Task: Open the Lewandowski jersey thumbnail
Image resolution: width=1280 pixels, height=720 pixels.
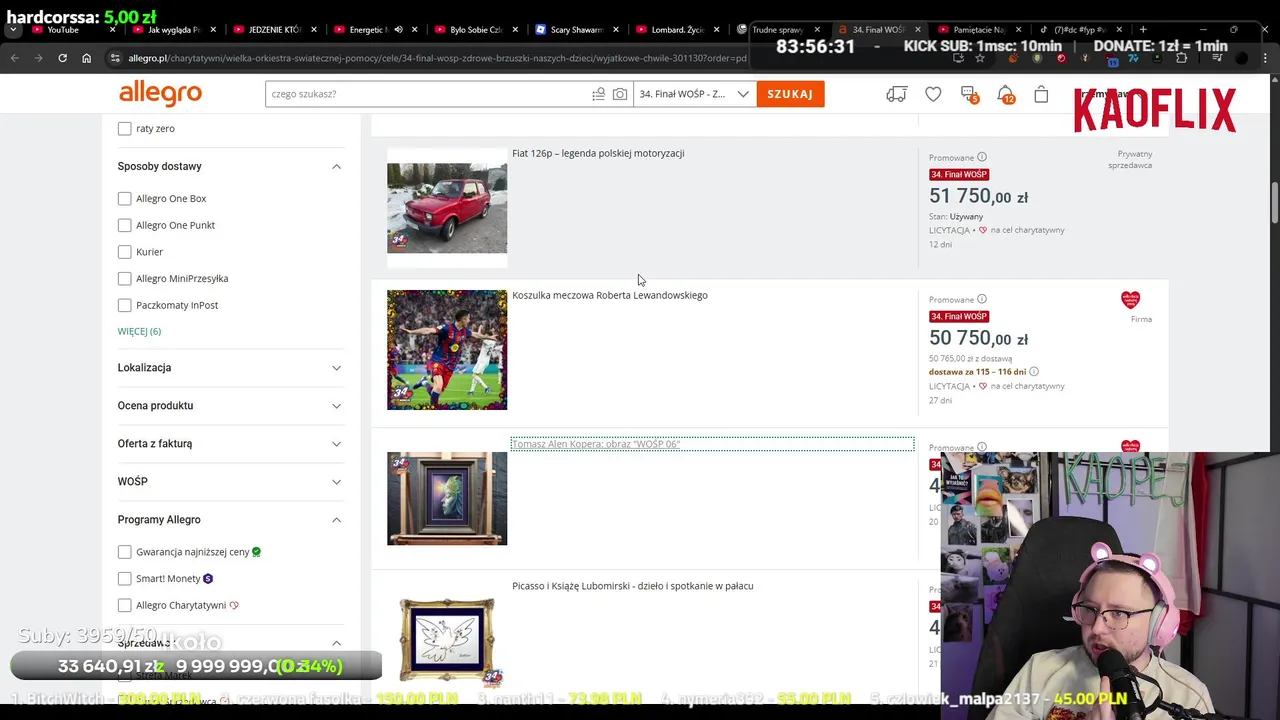Action: point(447,350)
